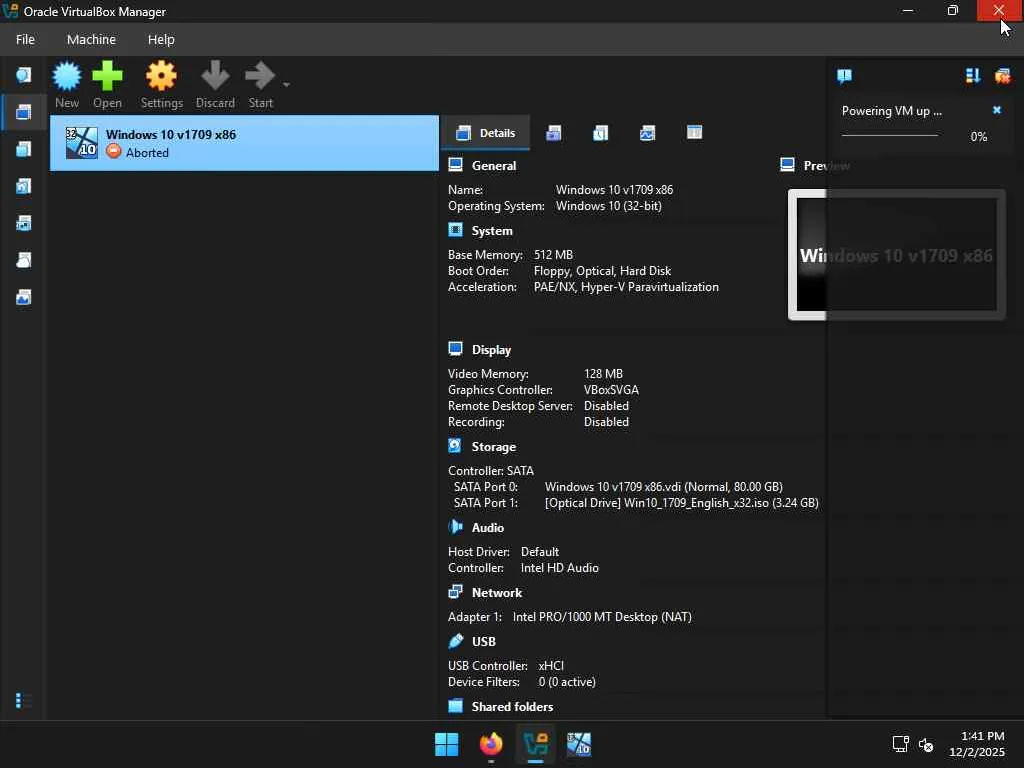1024x768 pixels.
Task: Click the clear finished notifications icon
Action: [1002, 76]
